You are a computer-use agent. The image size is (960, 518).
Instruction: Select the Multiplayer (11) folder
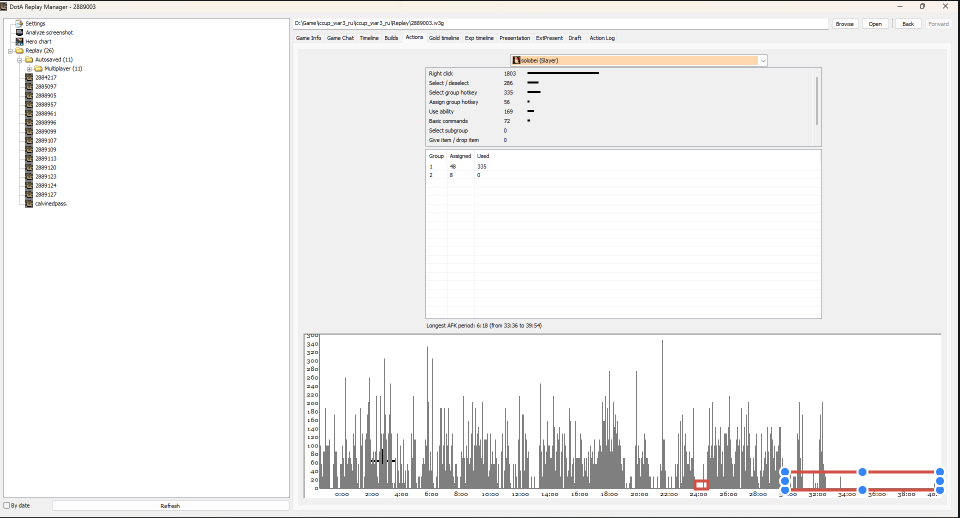(63, 69)
